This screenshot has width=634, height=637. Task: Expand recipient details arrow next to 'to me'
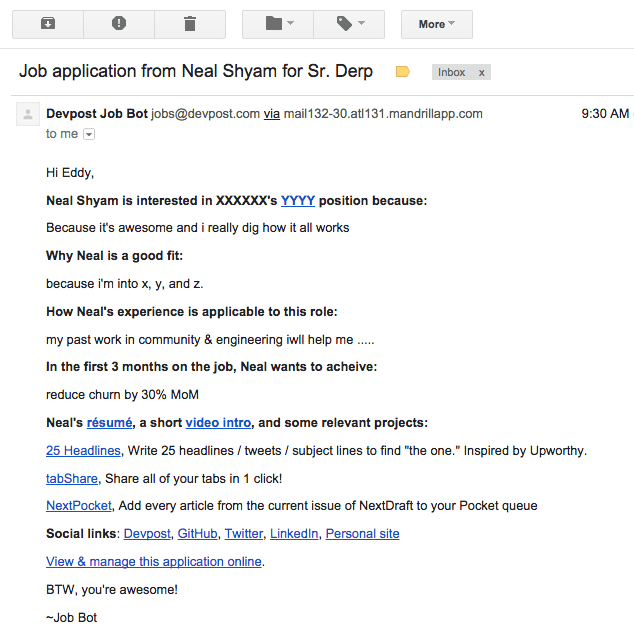coord(89,134)
